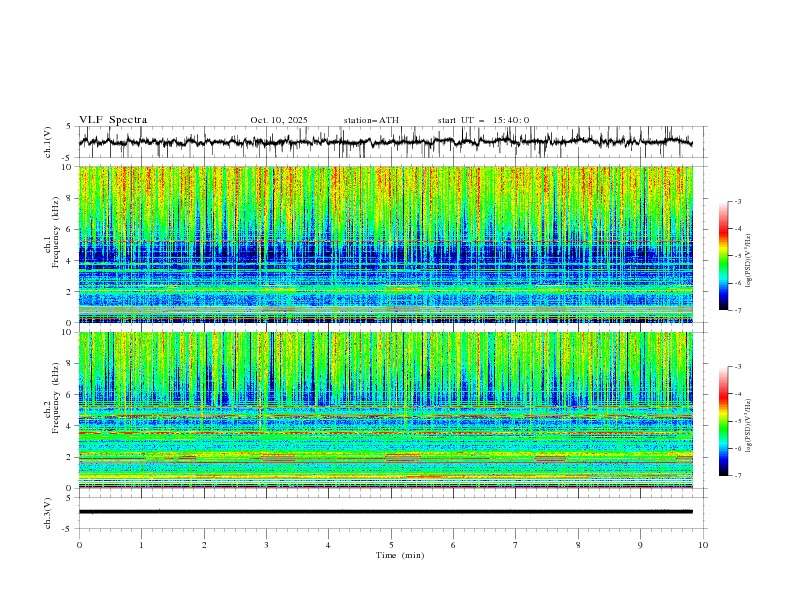Screen dimensions: 792x612
Task: Click the "start UT = 15:40:0" header text
Action: tap(483, 120)
